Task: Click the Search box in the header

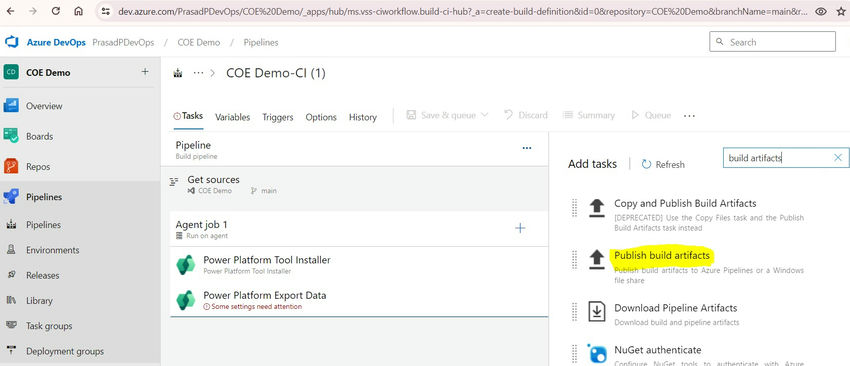Action: 772,42
